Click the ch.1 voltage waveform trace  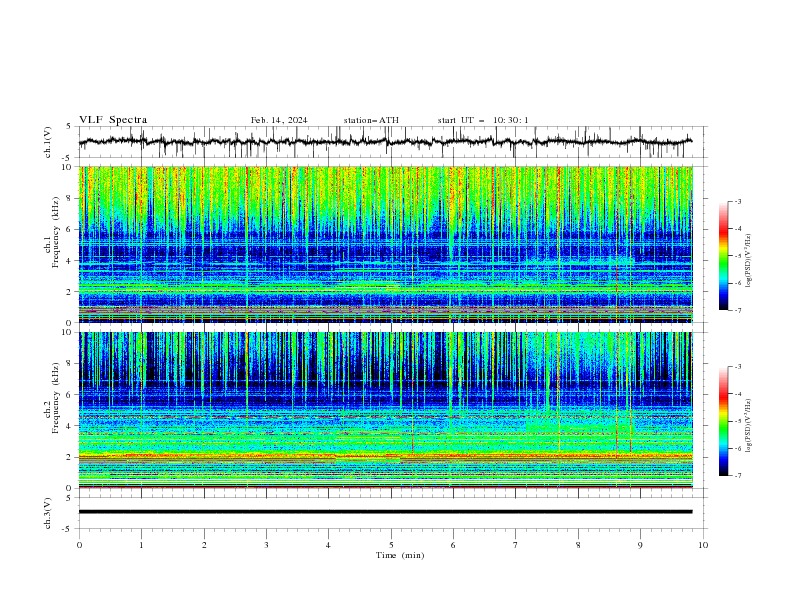[385, 142]
